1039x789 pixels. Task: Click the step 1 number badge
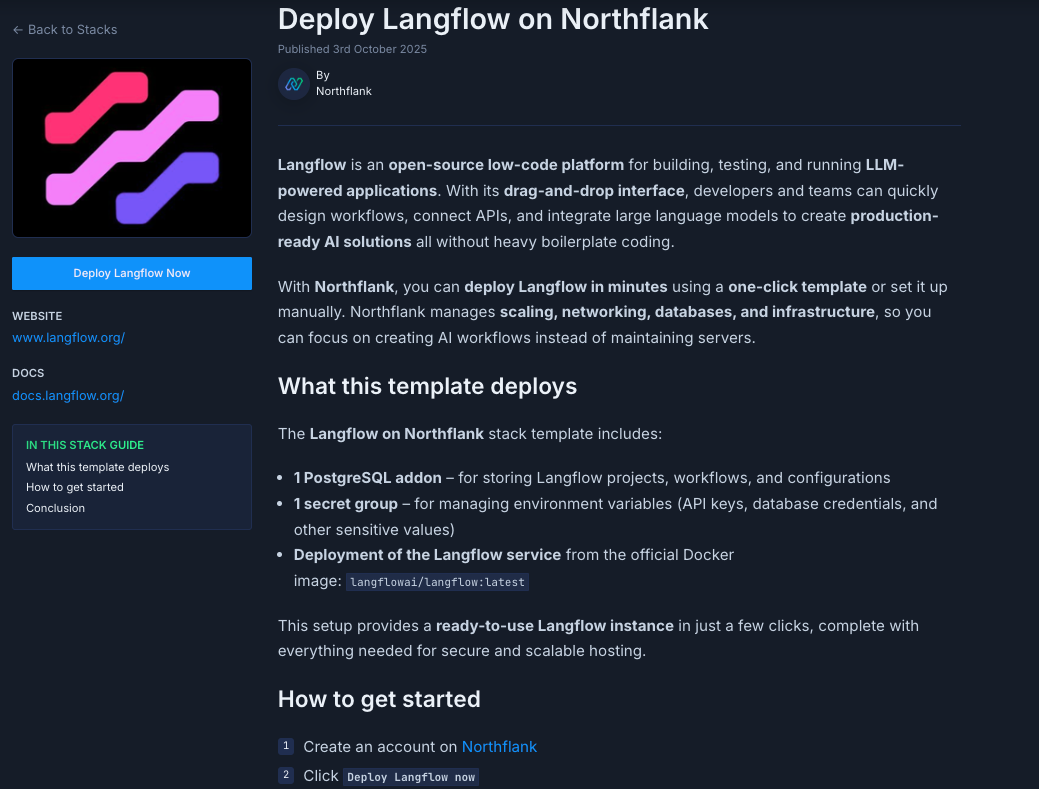point(286,746)
